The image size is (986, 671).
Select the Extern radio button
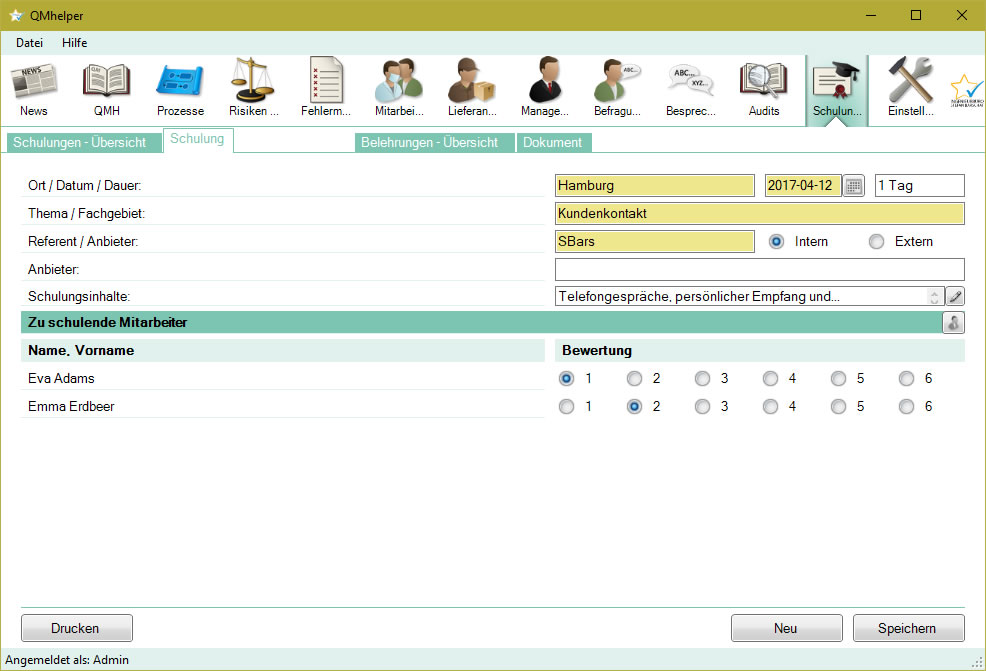pyautogui.click(x=877, y=241)
